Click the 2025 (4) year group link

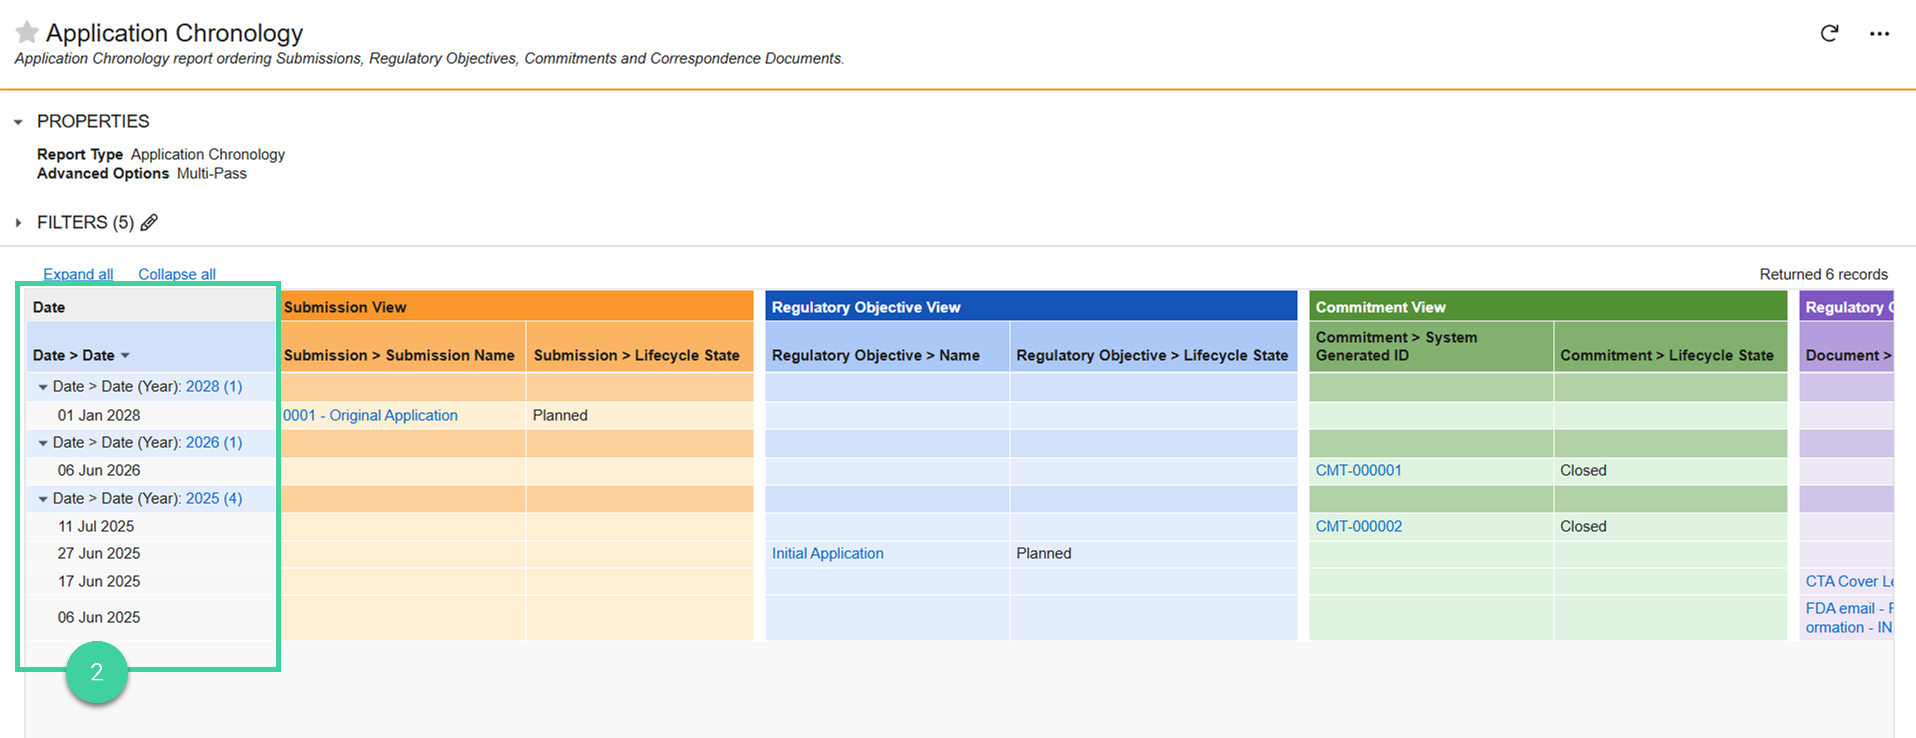point(214,498)
